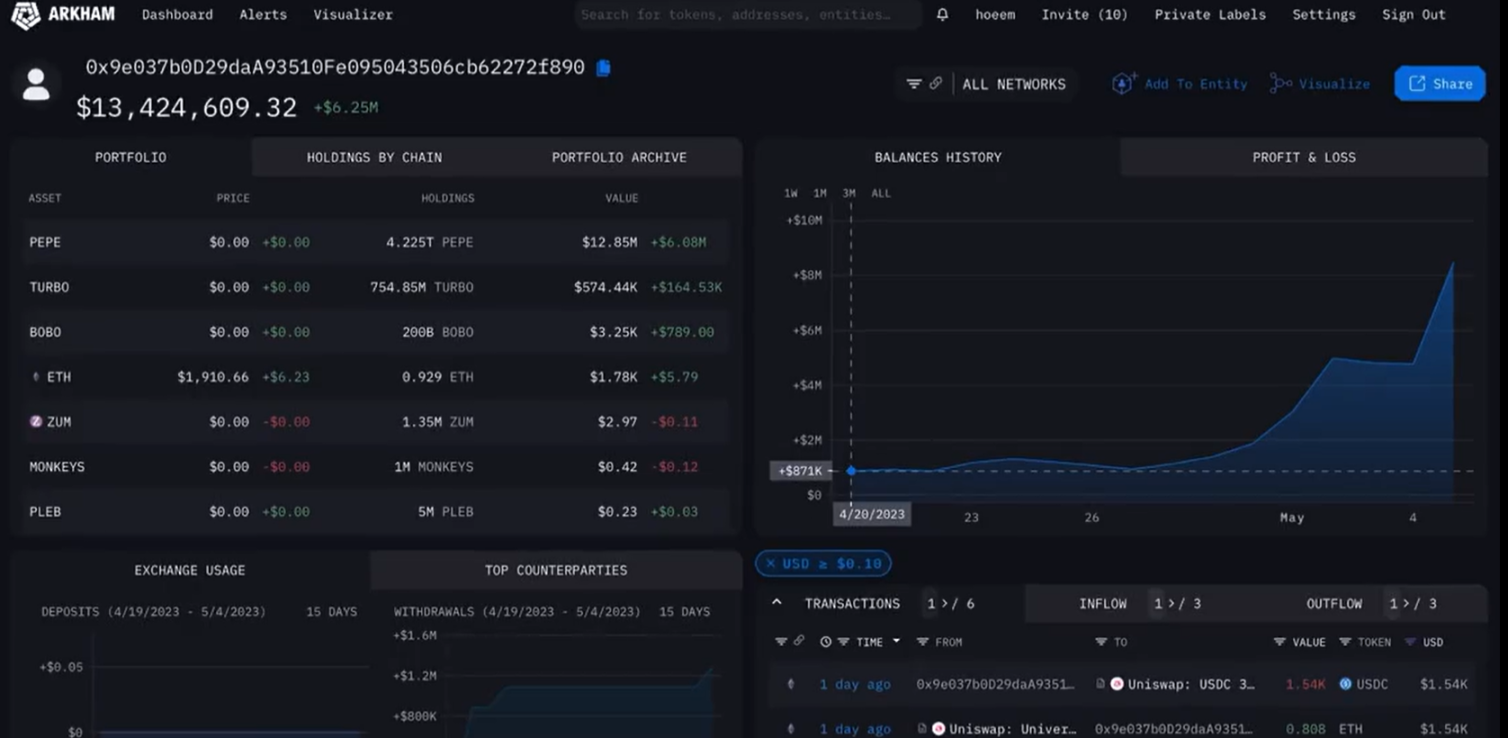This screenshot has width=1508, height=738.
Task: Open the TOKEN column filter
Action: click(1346, 642)
